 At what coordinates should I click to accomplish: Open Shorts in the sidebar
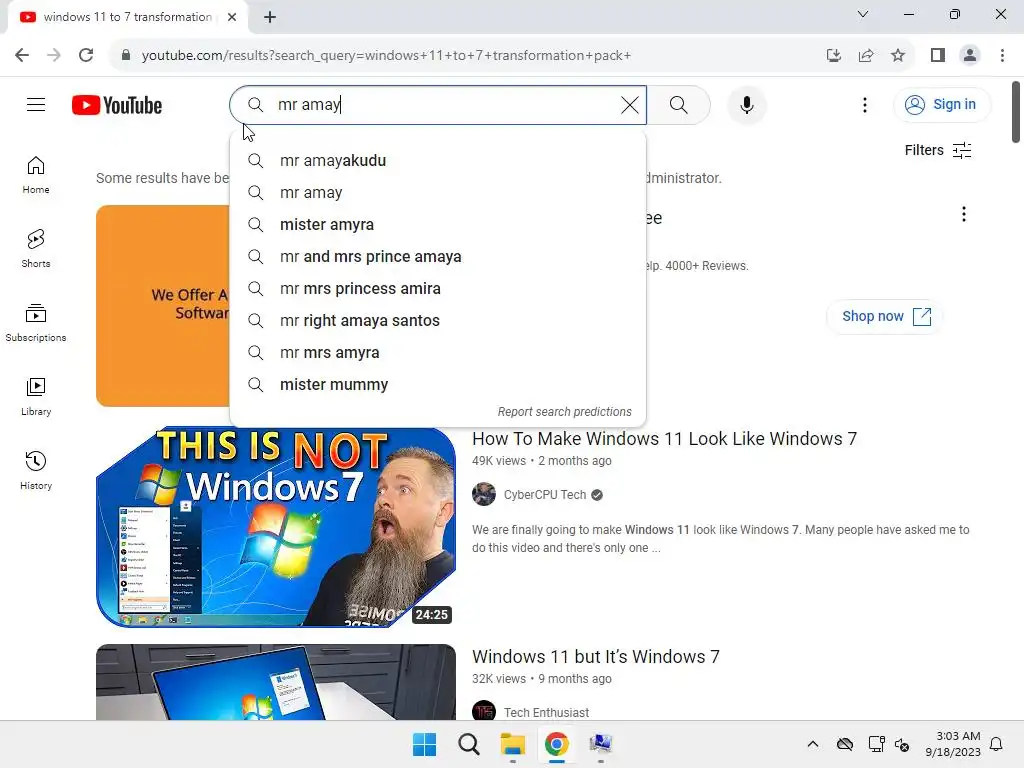point(36,249)
